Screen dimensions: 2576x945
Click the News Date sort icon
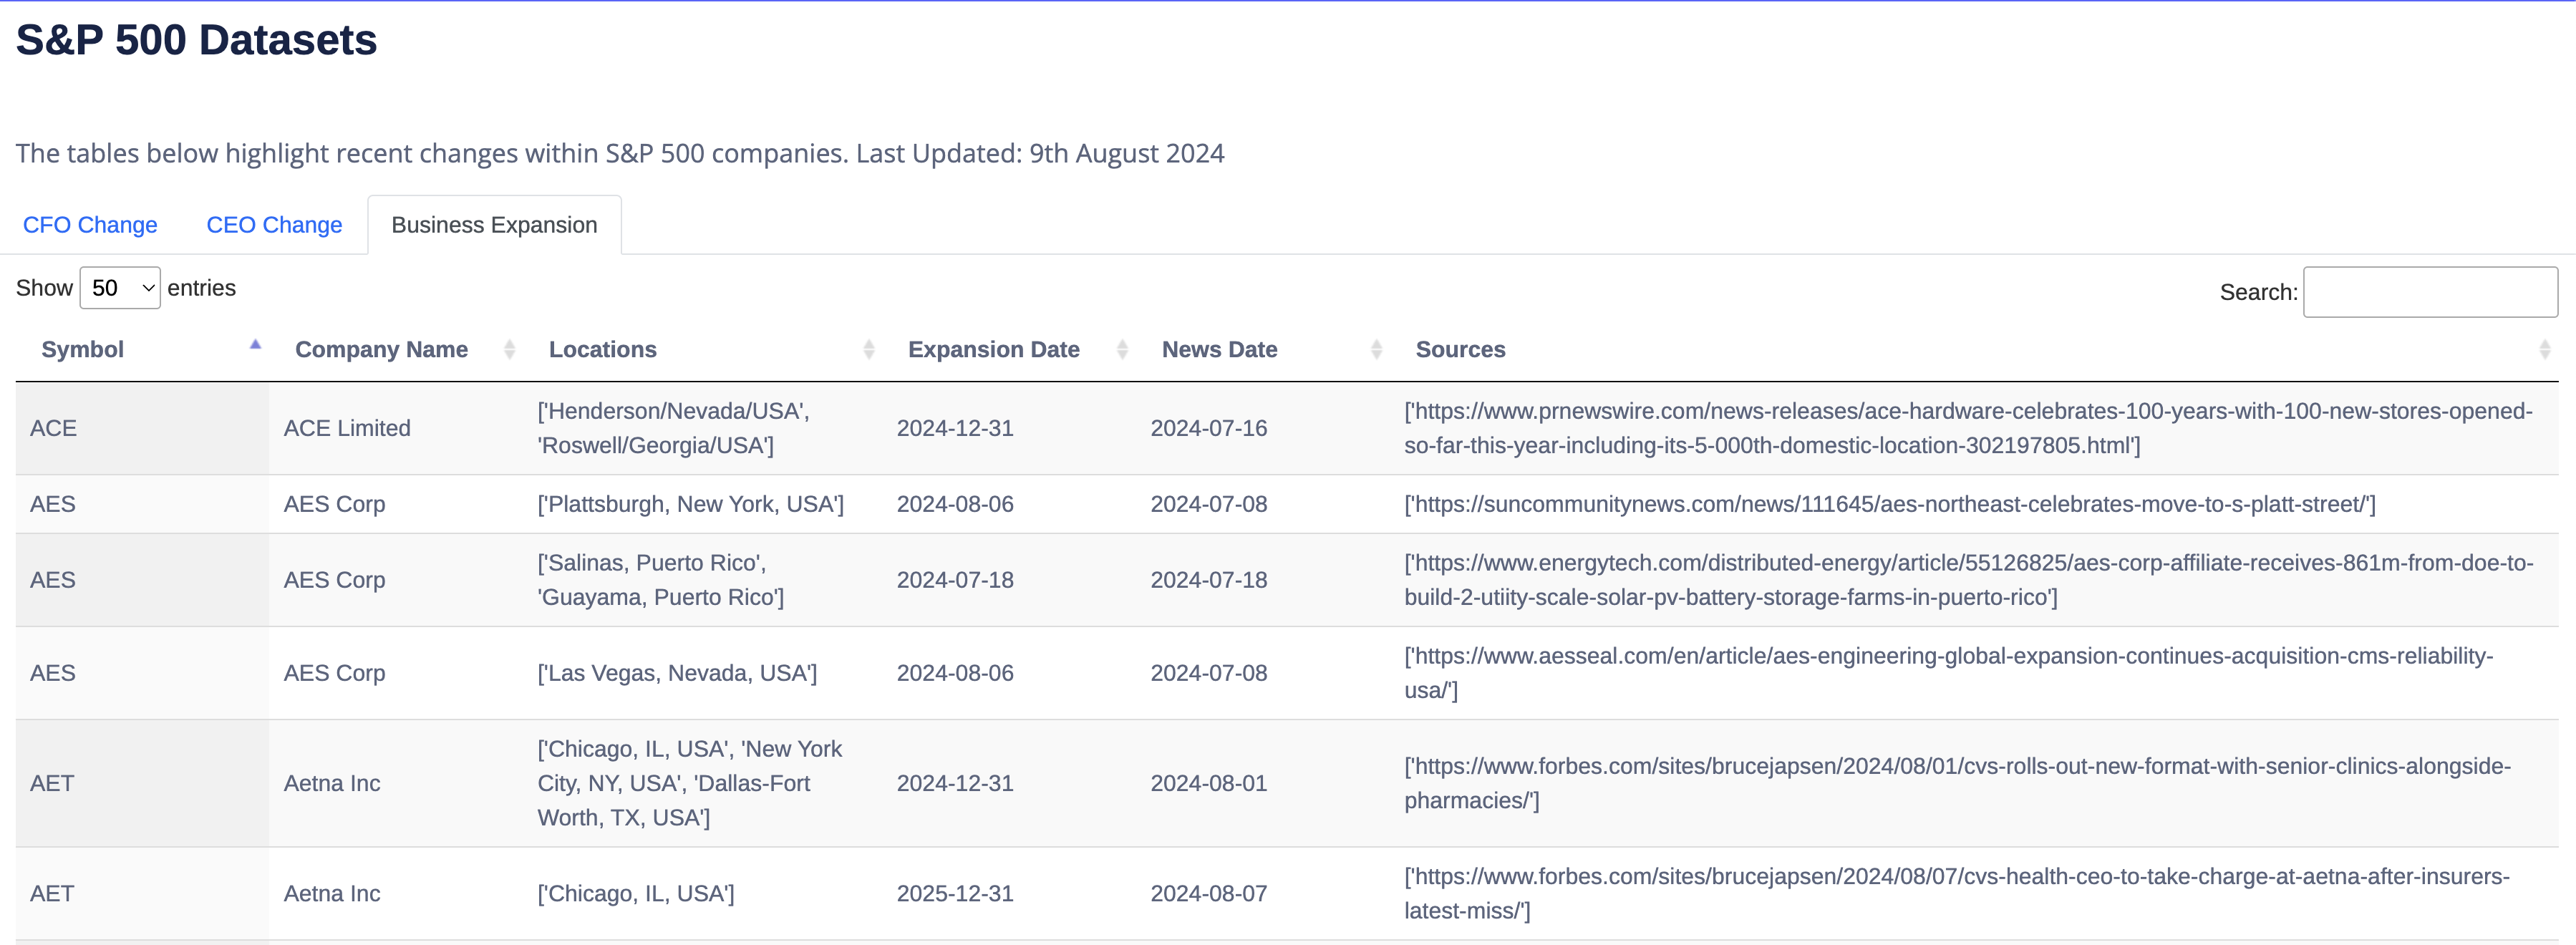coord(1376,350)
